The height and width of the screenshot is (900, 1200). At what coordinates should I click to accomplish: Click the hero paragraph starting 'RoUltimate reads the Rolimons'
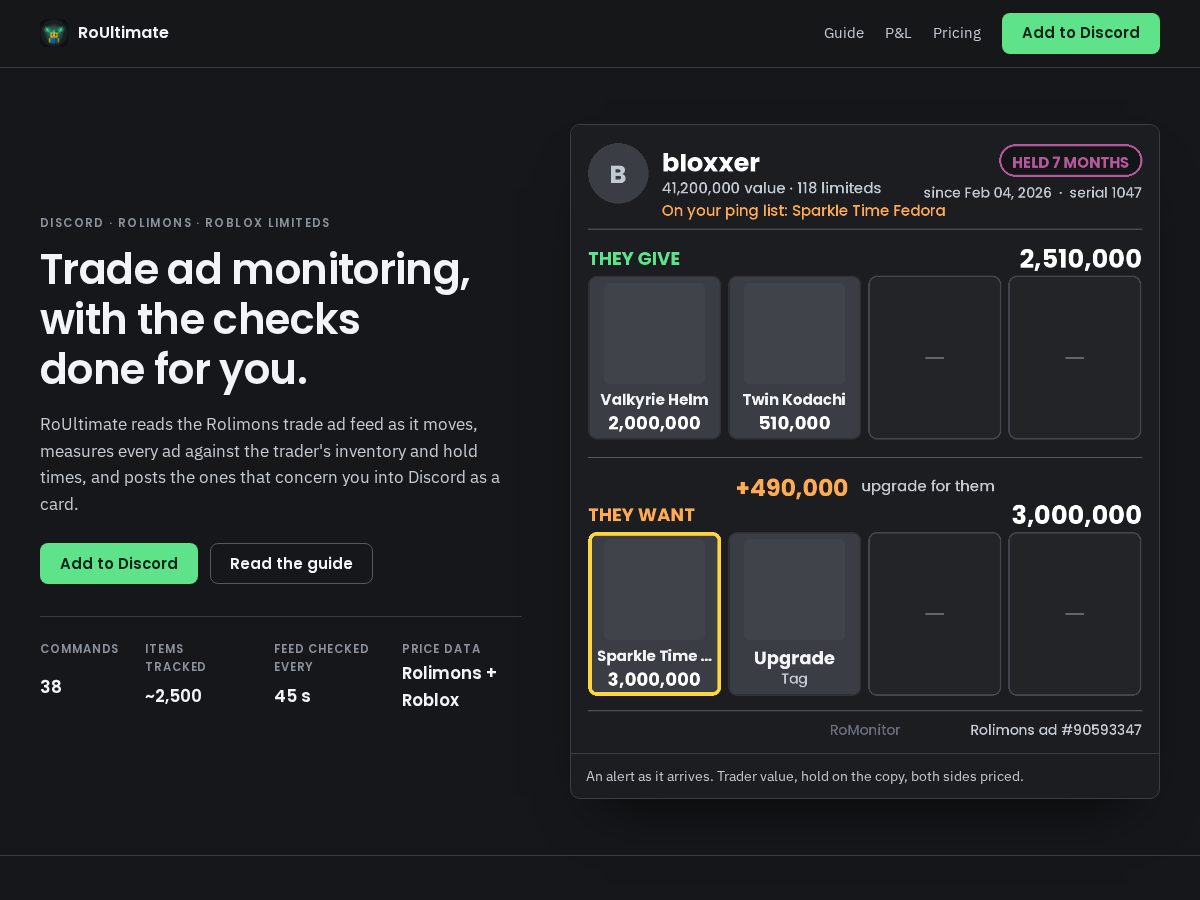pos(270,464)
